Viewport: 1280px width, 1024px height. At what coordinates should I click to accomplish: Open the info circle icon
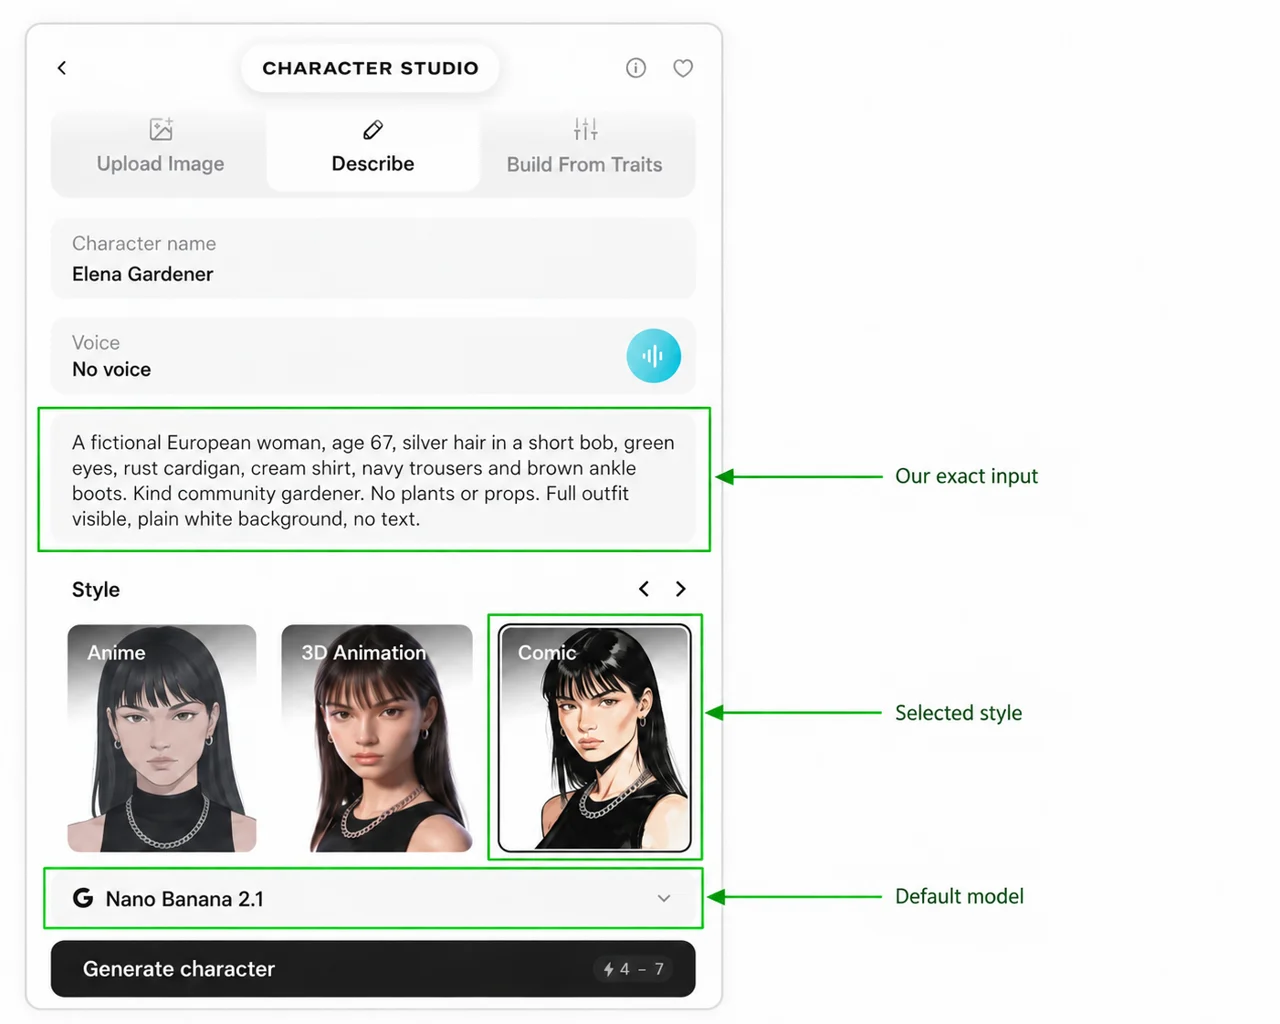[636, 68]
